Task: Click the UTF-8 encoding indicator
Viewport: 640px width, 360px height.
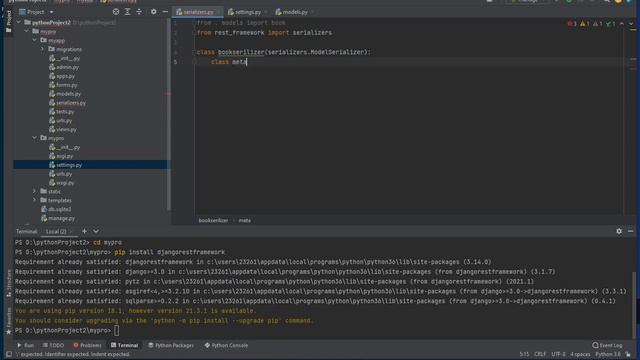Action: coord(558,354)
